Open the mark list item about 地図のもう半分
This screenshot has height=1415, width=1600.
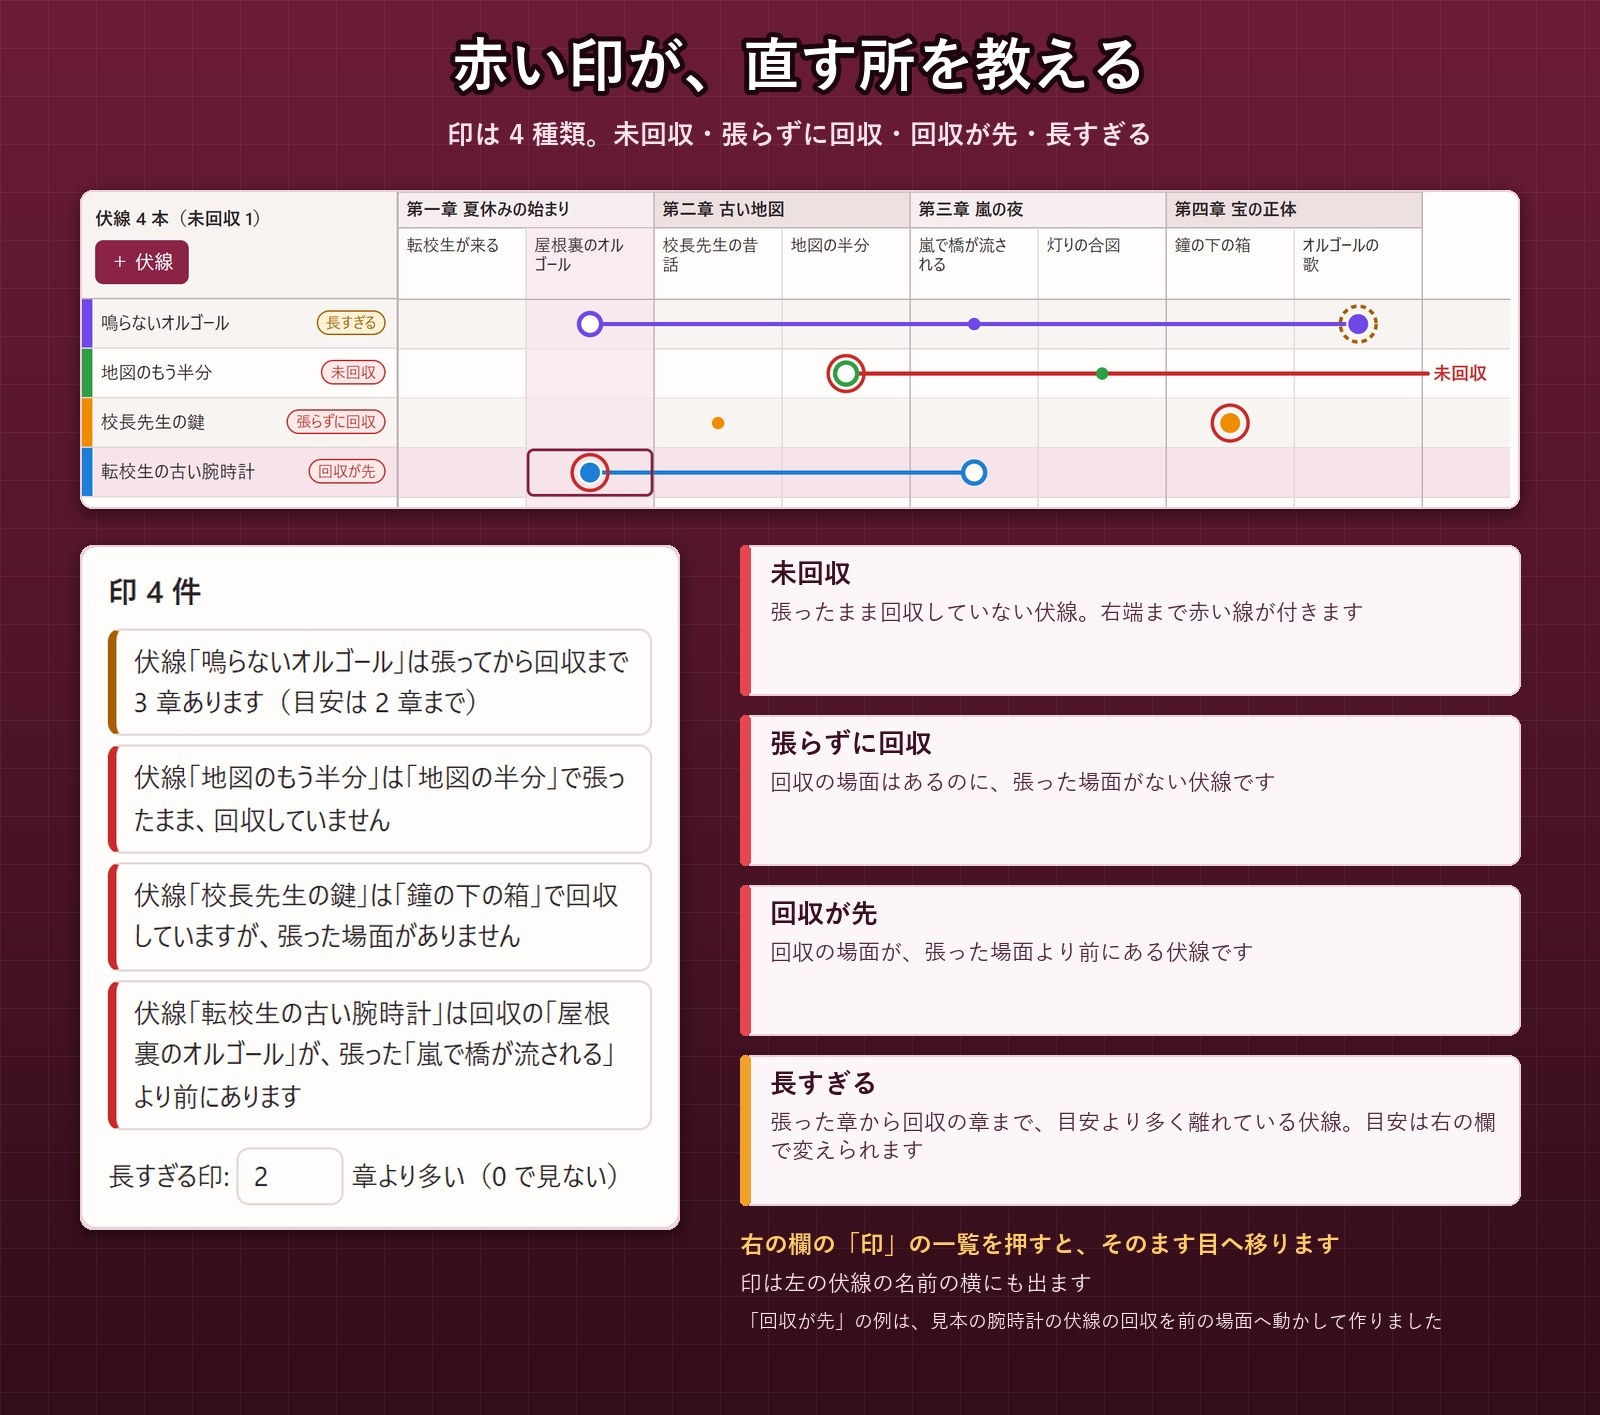click(380, 799)
